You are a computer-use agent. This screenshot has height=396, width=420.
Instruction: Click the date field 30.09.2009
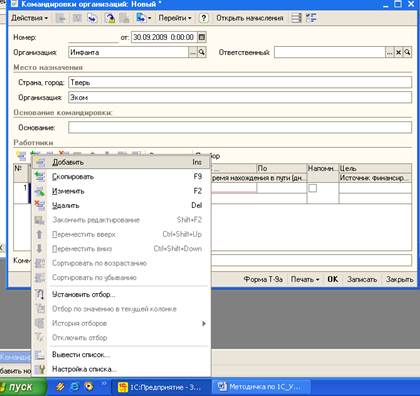(164, 37)
